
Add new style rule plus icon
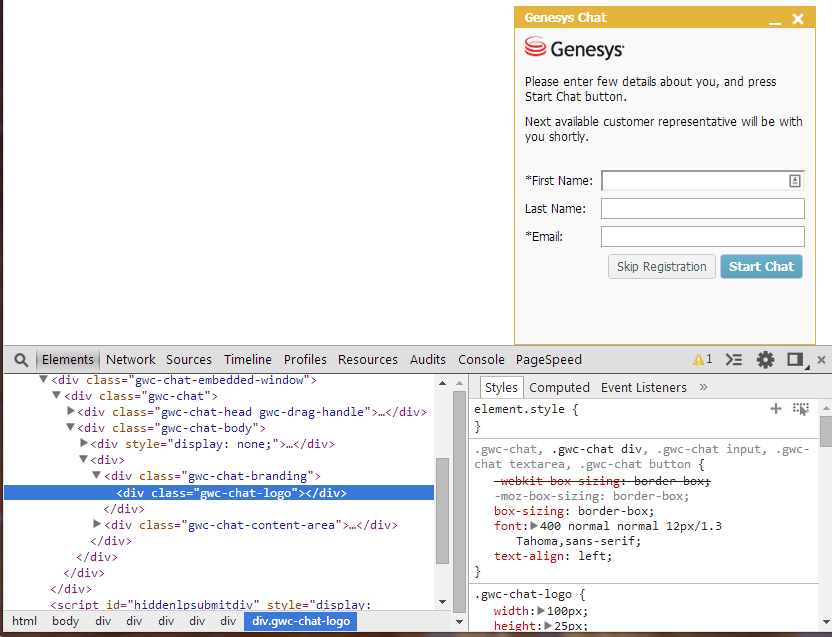coord(775,409)
